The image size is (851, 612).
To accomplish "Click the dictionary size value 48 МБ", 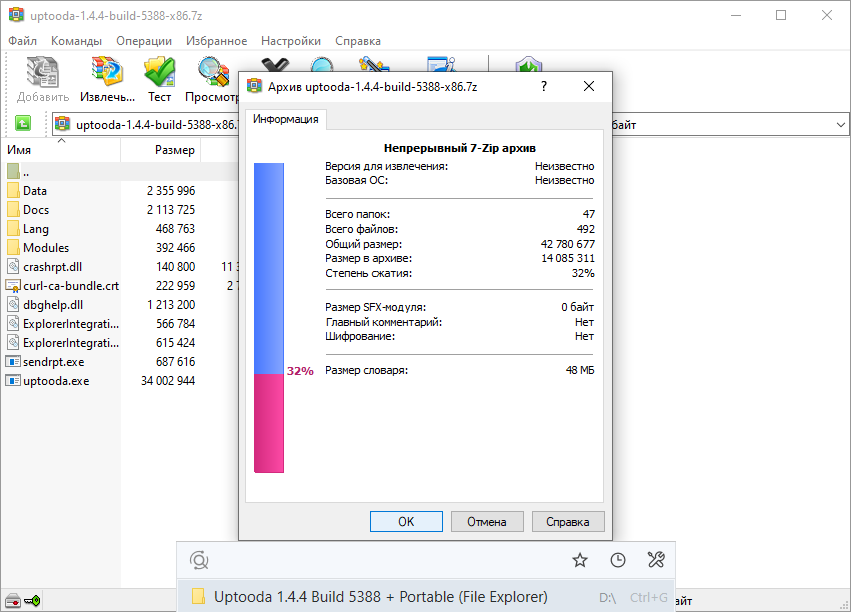I will (580, 370).
